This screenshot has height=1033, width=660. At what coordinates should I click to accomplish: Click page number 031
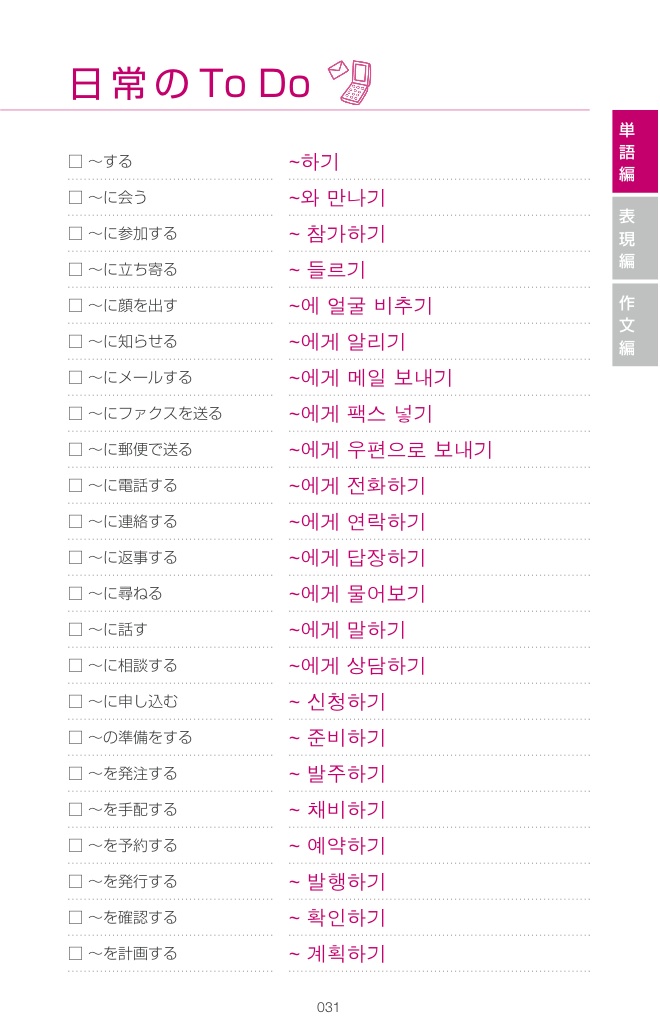[328, 1007]
